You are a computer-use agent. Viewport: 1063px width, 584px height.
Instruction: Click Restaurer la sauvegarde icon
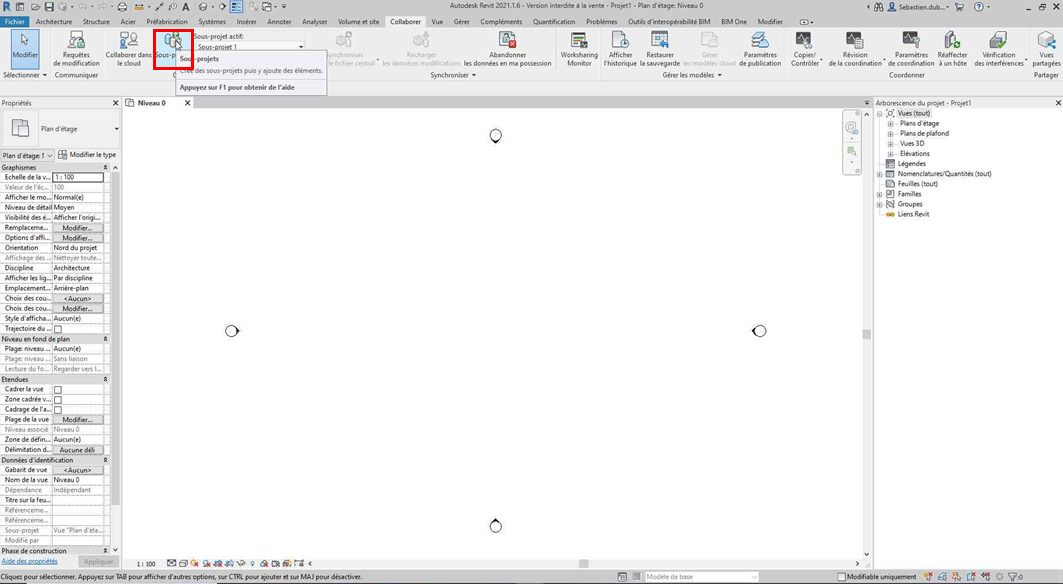(660, 41)
